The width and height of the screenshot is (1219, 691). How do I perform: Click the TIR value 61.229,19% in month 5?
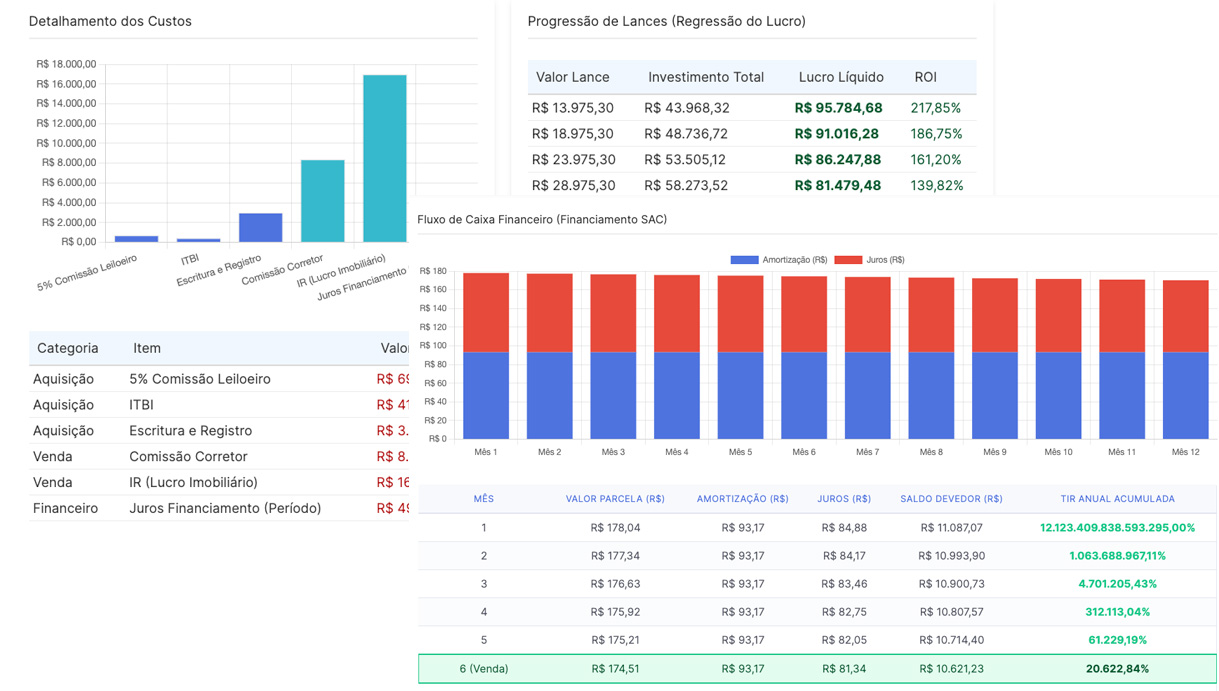tap(1118, 640)
